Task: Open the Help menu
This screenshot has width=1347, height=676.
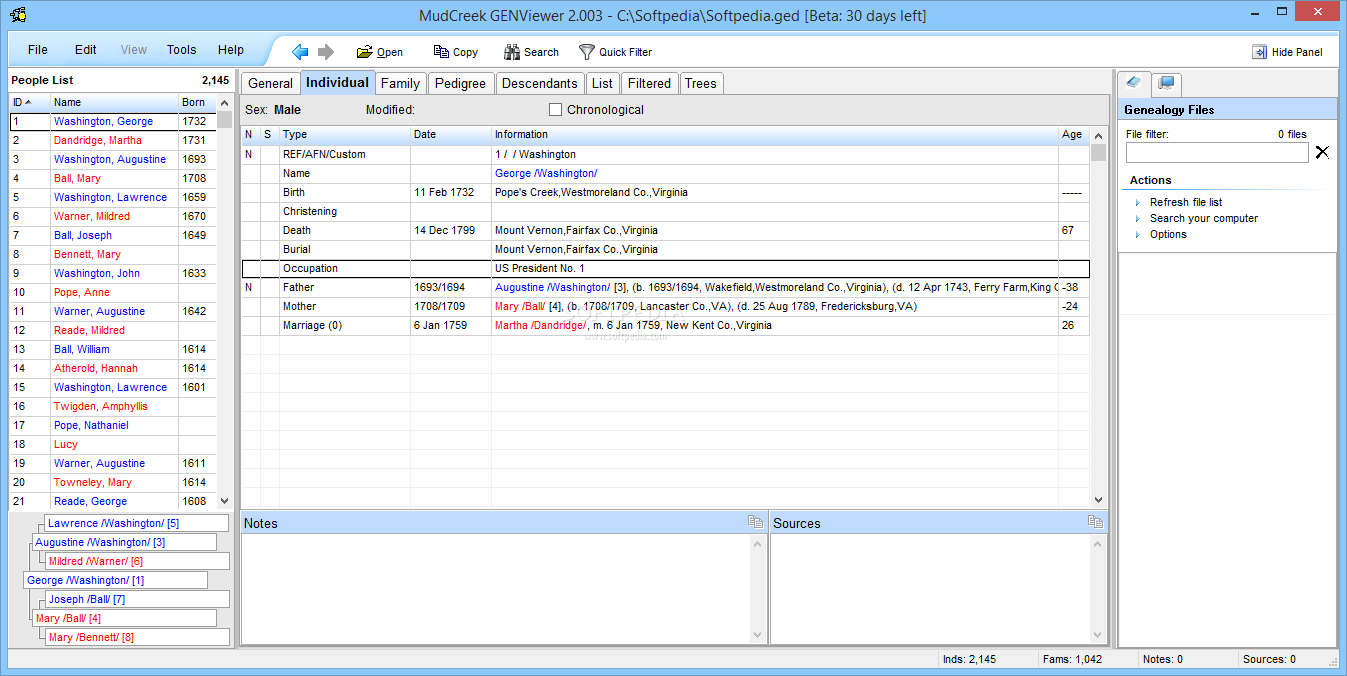Action: click(231, 50)
